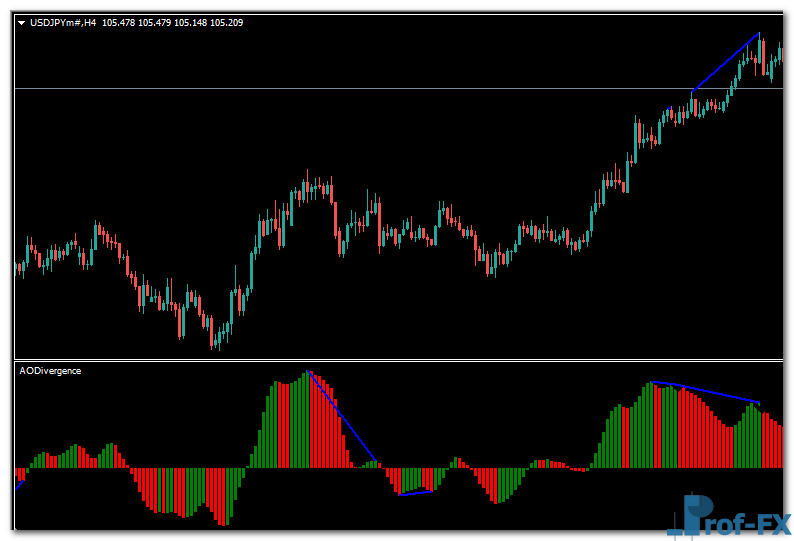Click the OHLC price values in chart header
This screenshot has width=794, height=541.
point(173,22)
